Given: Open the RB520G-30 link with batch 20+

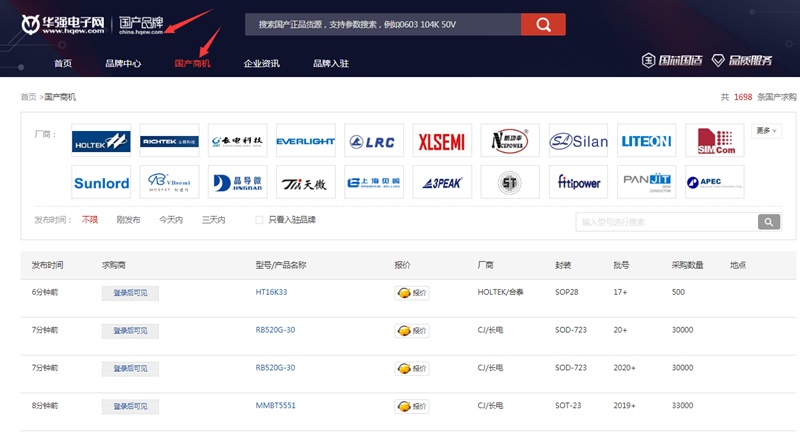Looking at the screenshot, I should coord(275,330).
